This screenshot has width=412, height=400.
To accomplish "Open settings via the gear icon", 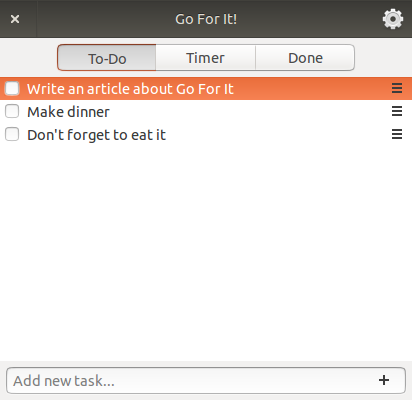I will click(x=393, y=19).
